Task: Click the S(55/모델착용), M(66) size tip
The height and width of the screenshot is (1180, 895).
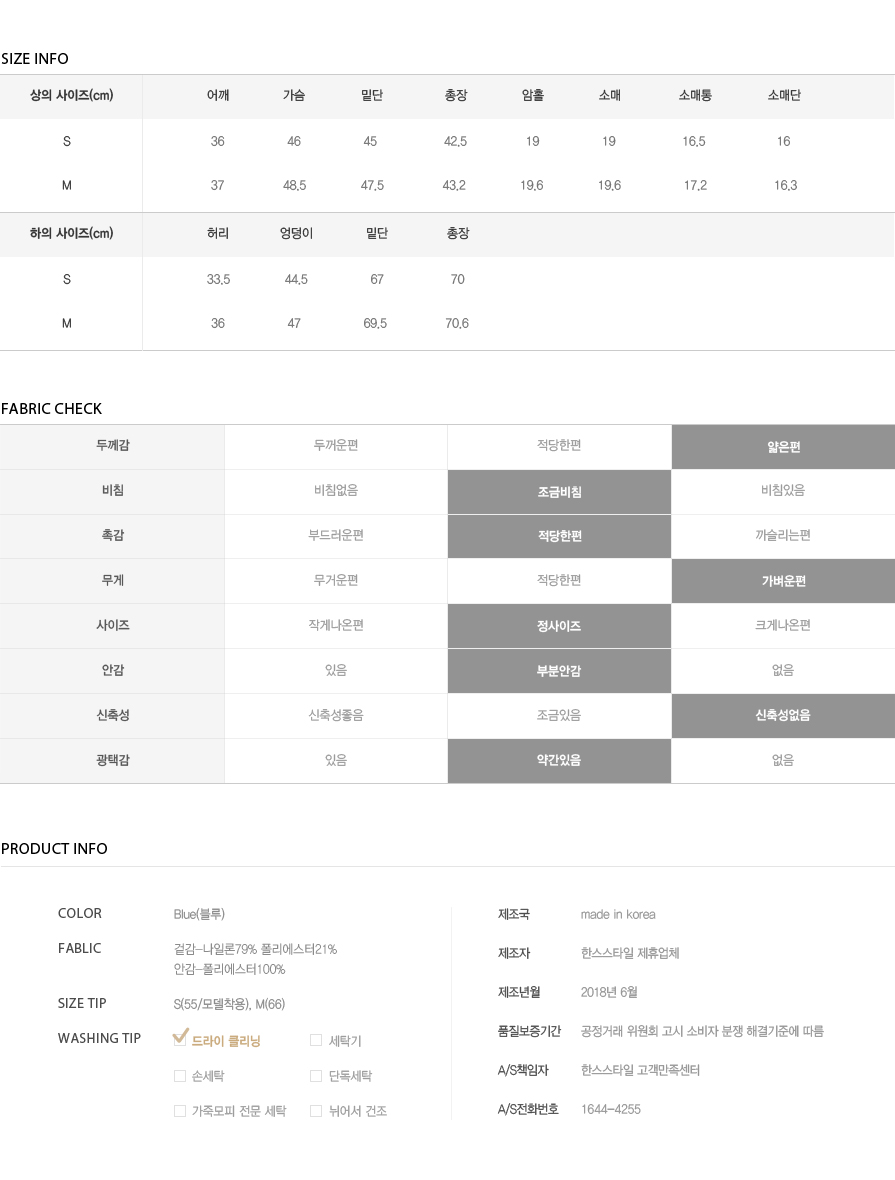Action: [229, 1004]
